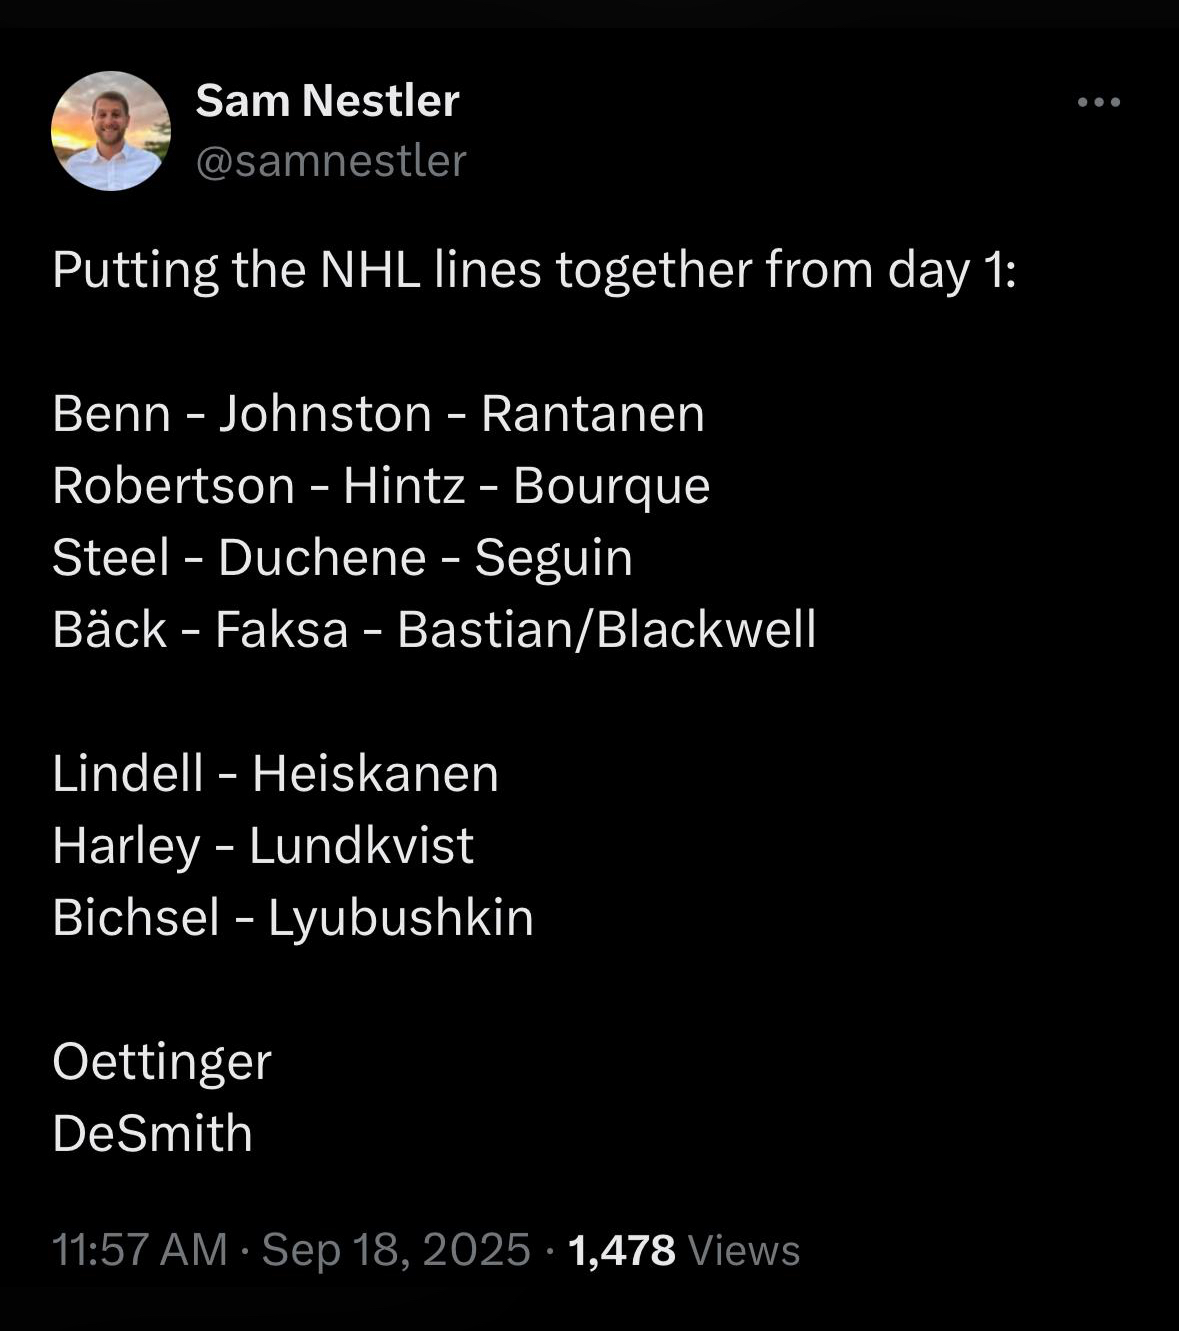
Task: Open the 1,478 Views count
Action: click(x=684, y=1250)
